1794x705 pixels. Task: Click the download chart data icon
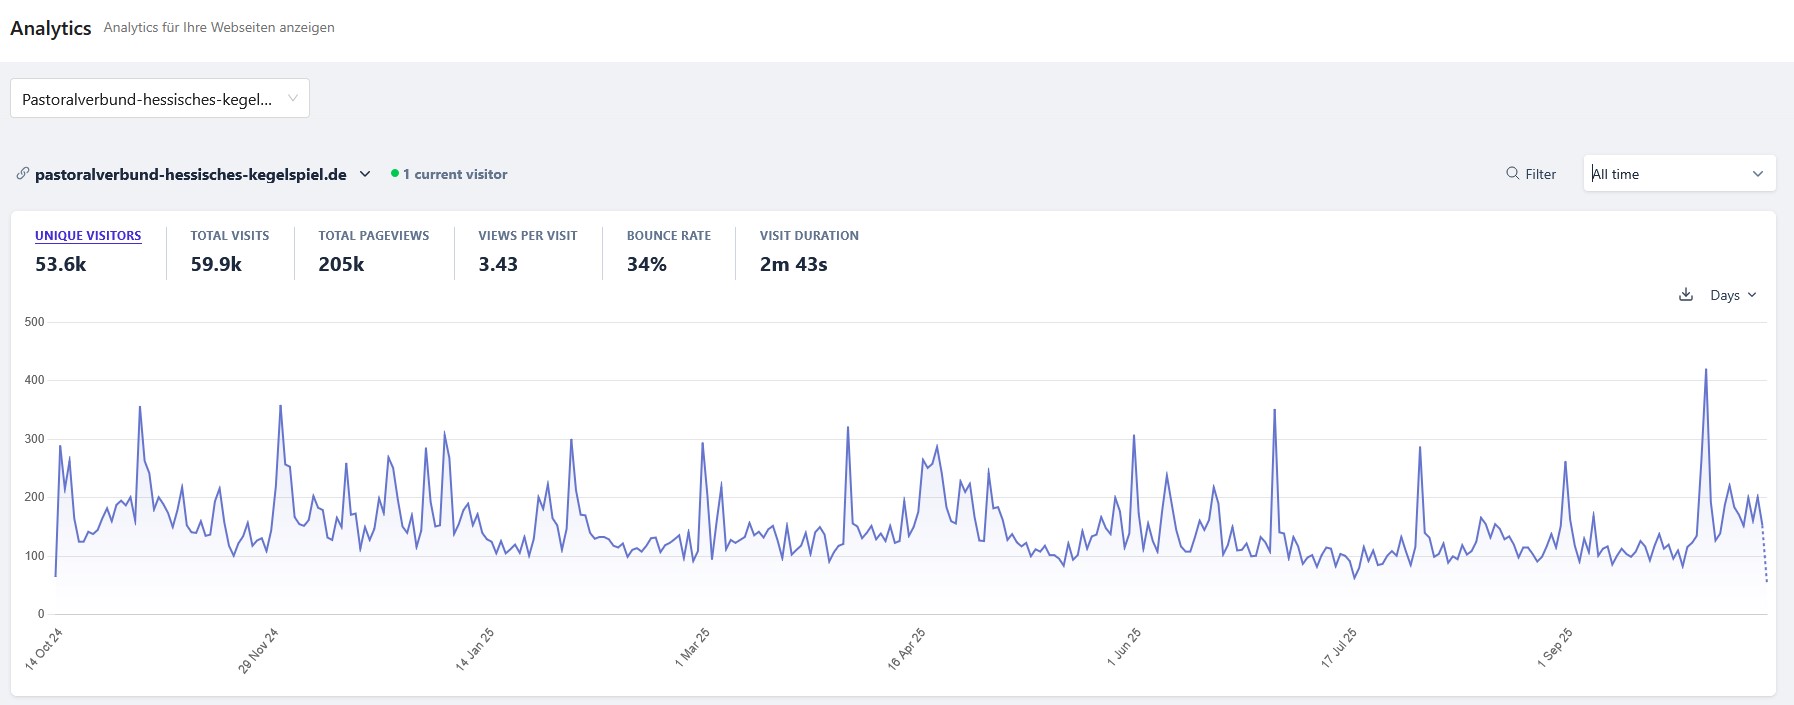1685,295
